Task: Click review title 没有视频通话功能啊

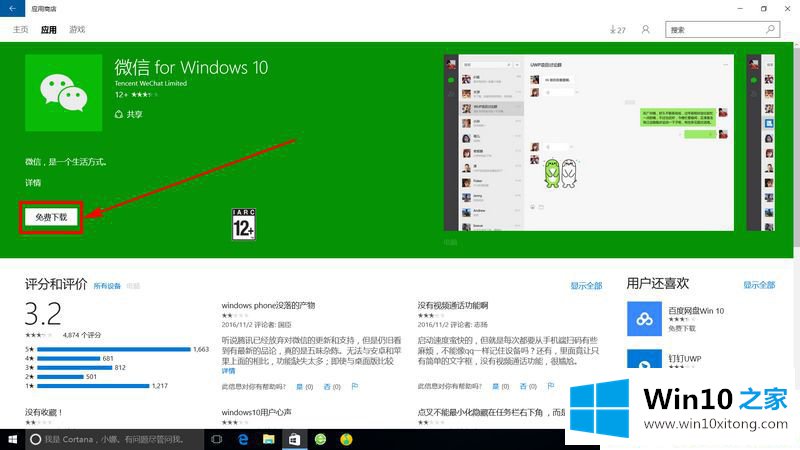Action: pos(453,306)
